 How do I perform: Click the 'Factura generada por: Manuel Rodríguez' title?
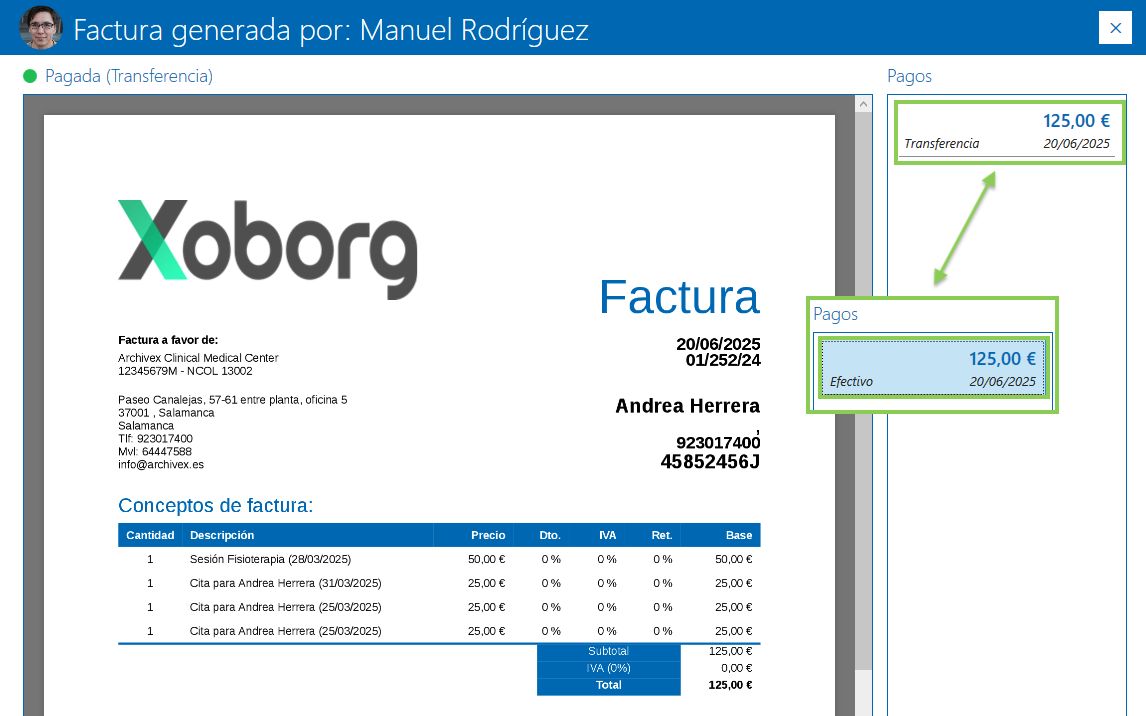pyautogui.click(x=331, y=30)
